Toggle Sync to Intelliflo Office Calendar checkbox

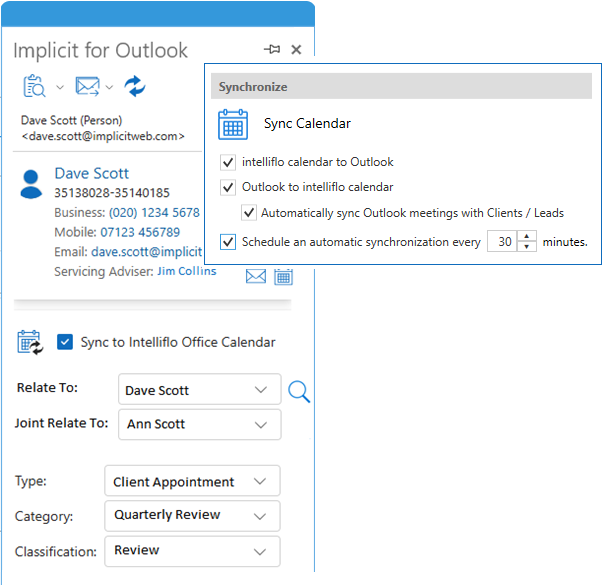coord(65,342)
